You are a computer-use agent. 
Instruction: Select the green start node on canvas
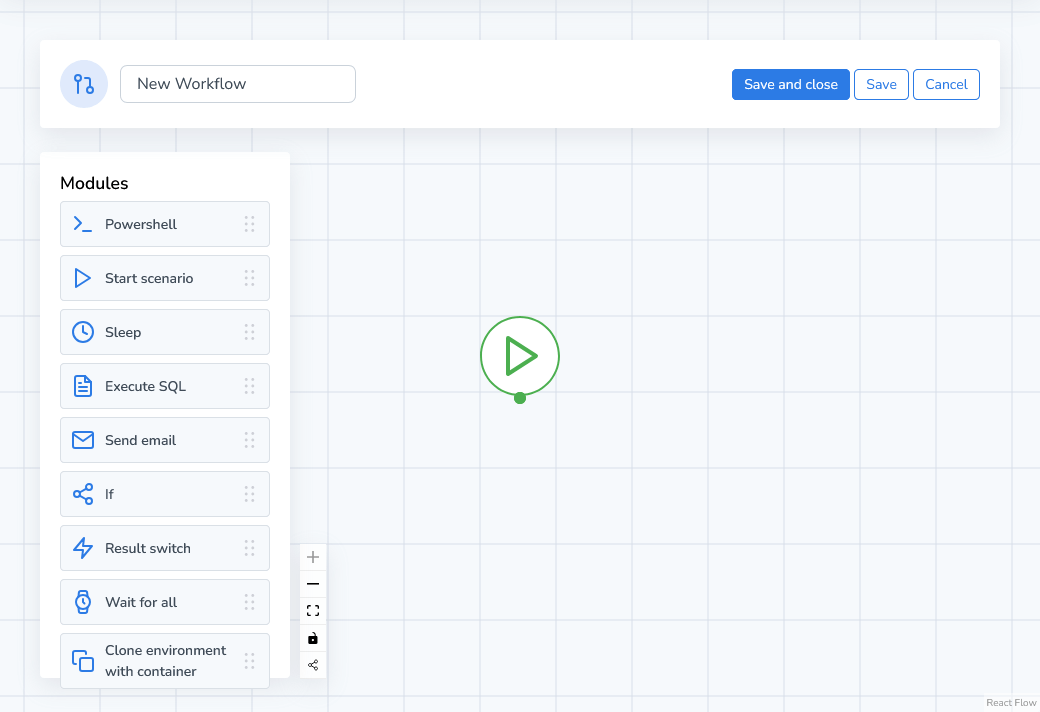520,356
